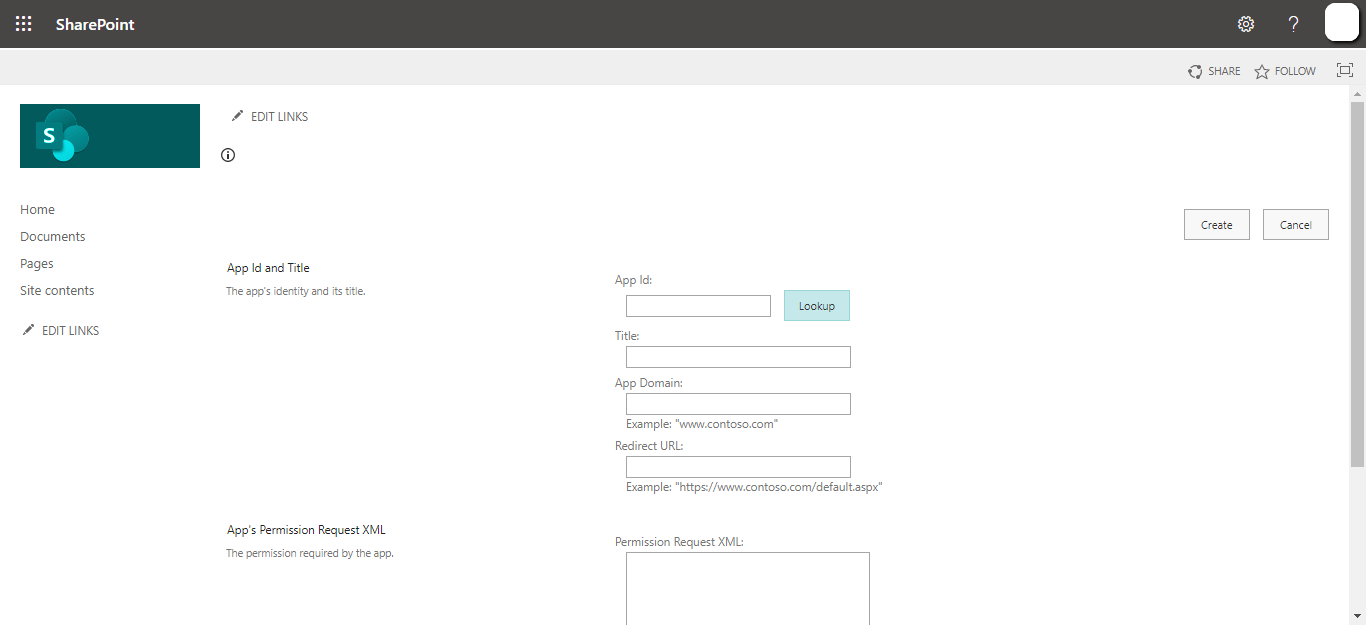Image resolution: width=1366 pixels, height=625 pixels.
Task: Click the SharePoint title in the header
Action: [x=95, y=24]
